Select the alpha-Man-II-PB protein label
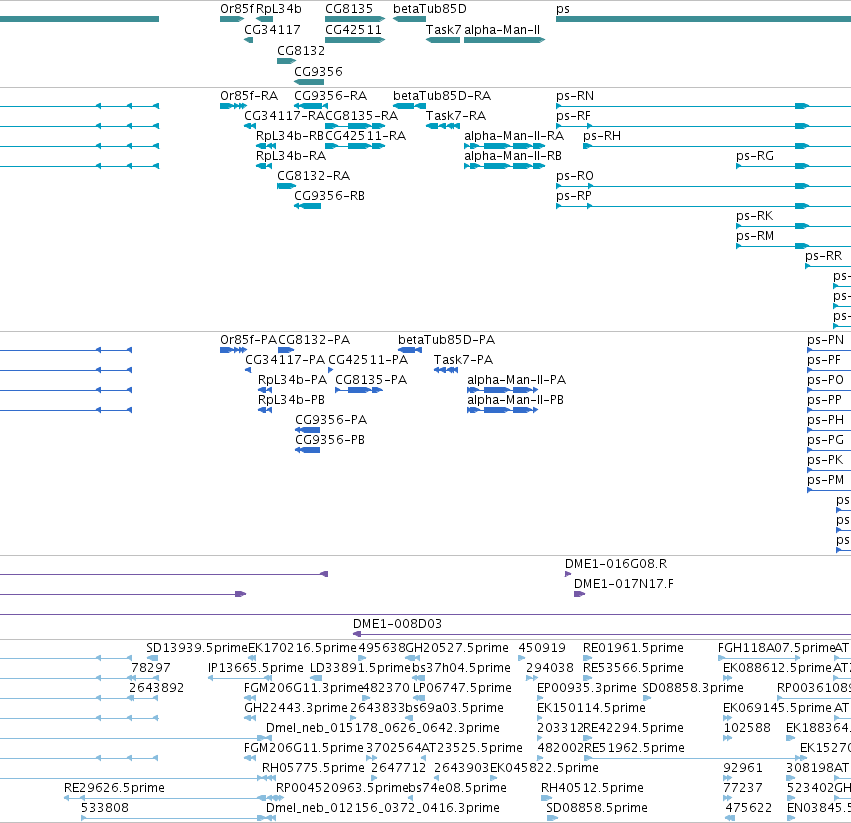851x823 pixels. point(515,400)
